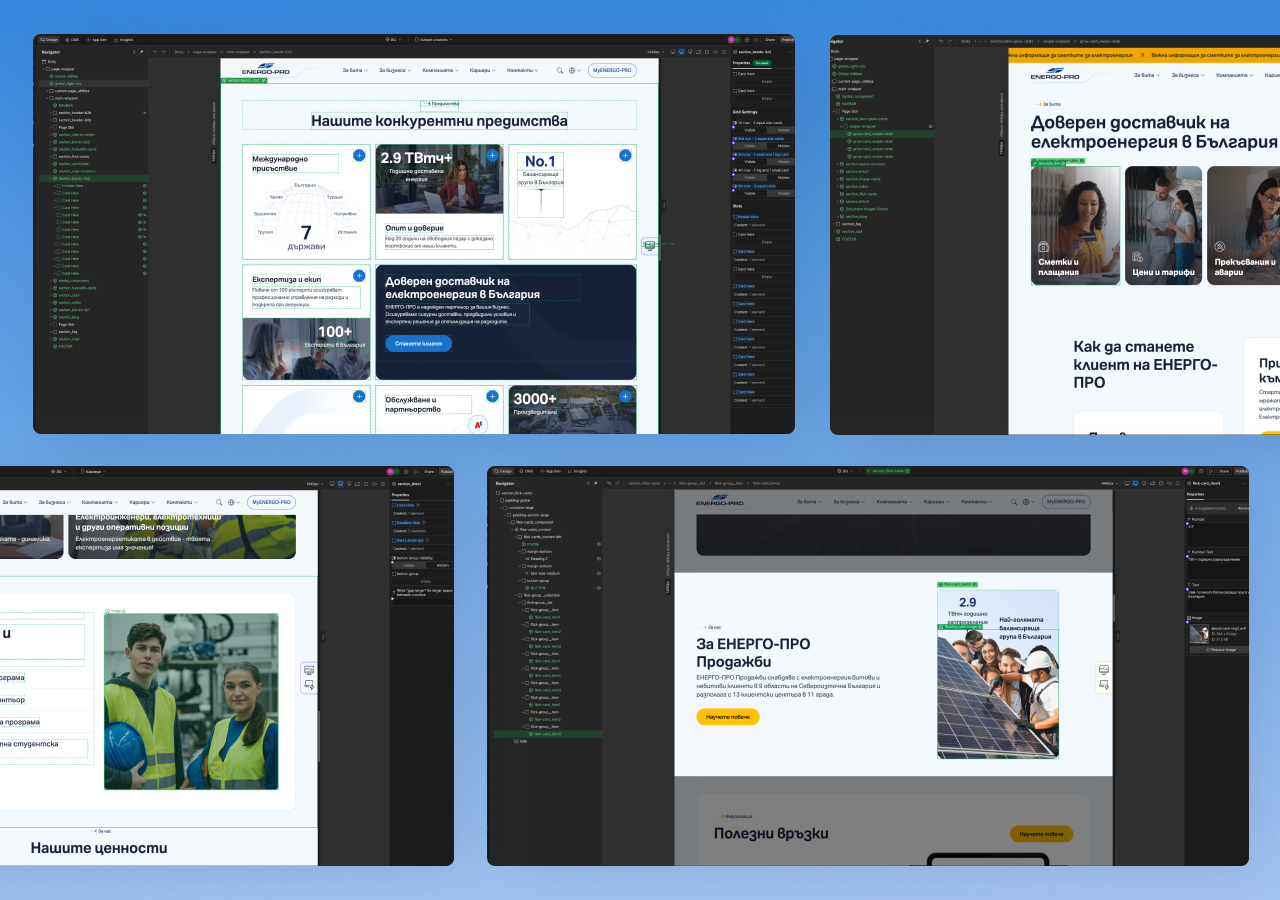The image size is (1280, 900).
Task: Click the search icon in bottom-left window's site header
Action: pyautogui.click(x=219, y=502)
